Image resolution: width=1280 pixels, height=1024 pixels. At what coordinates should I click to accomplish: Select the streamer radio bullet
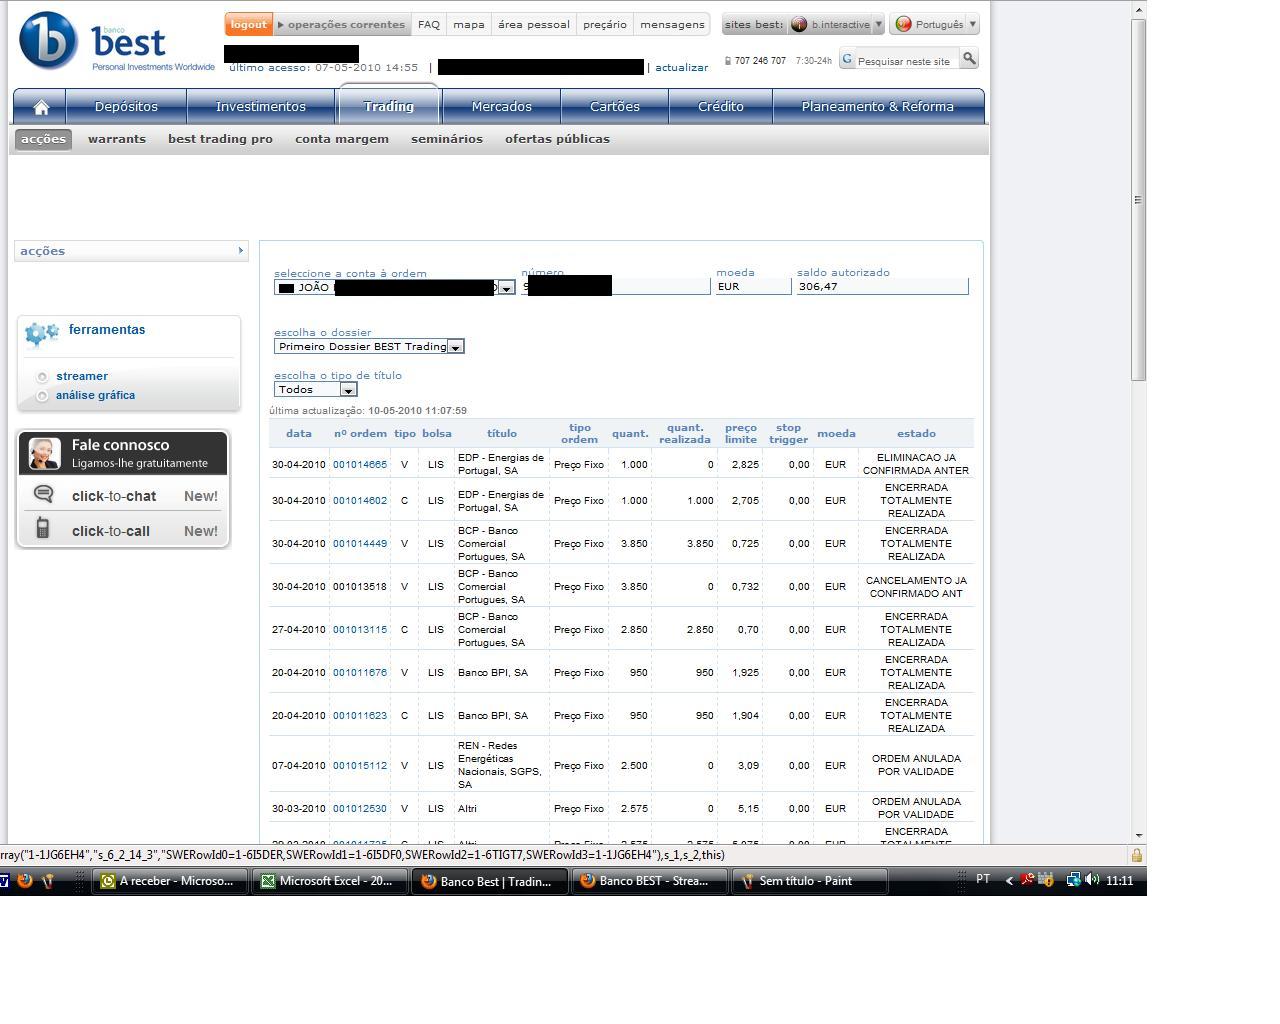[42, 377]
